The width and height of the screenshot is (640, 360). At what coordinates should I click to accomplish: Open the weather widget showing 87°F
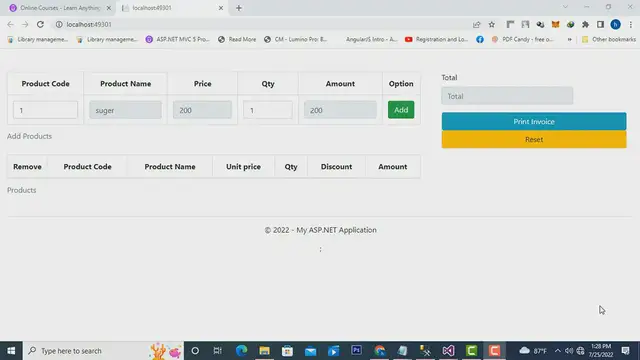(533, 351)
